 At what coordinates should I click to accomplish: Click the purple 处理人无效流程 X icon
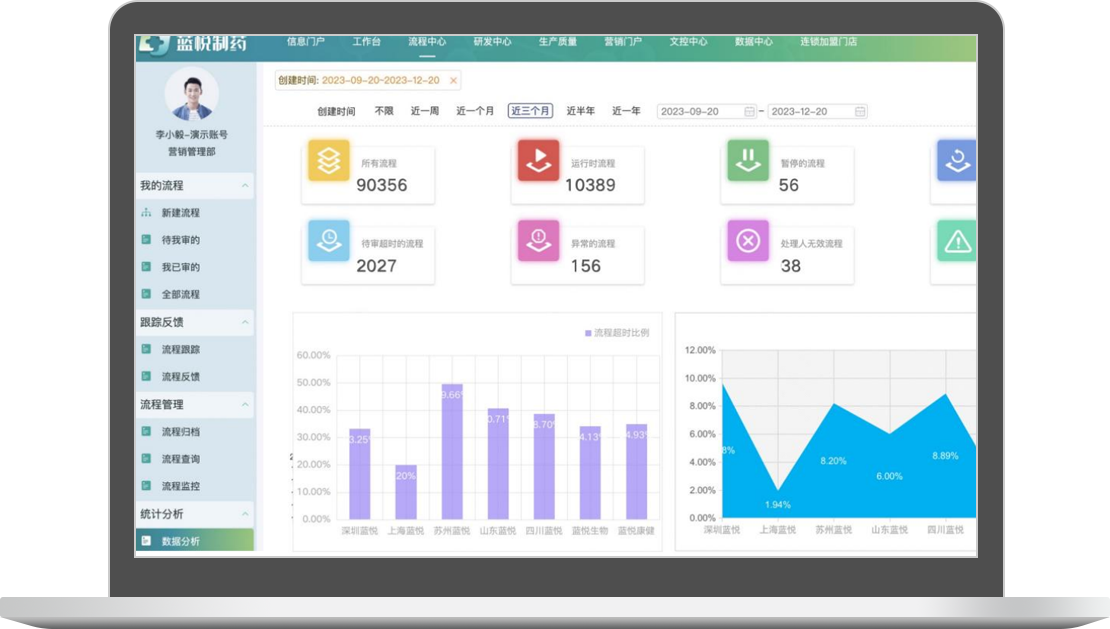tap(748, 241)
